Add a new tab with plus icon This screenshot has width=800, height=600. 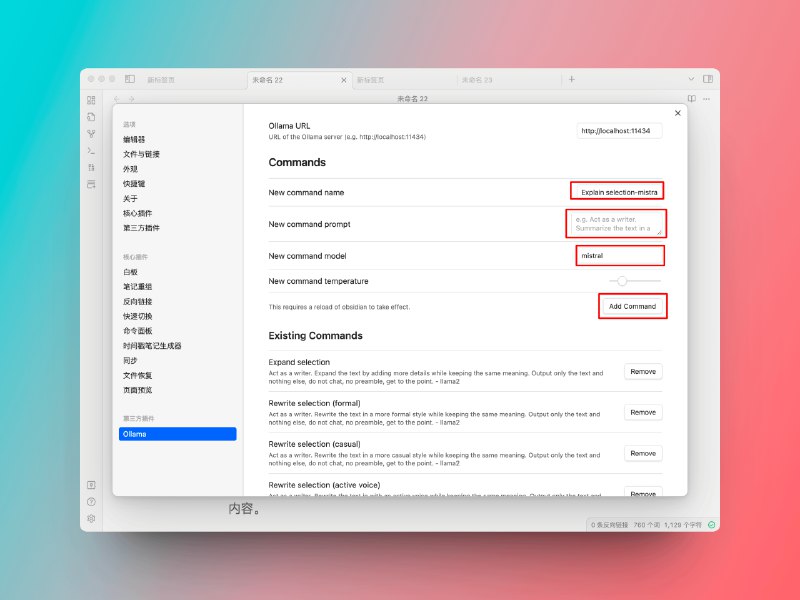click(x=572, y=79)
